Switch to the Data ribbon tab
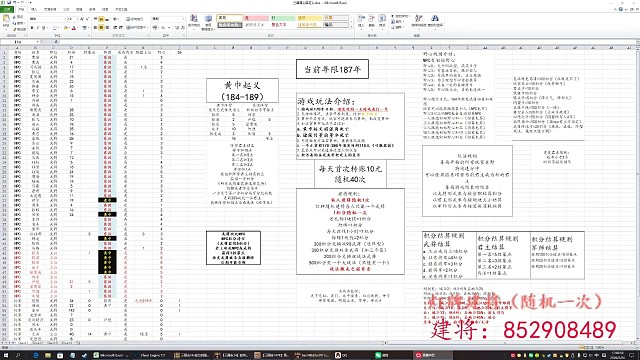Image resolution: width=640 pixels, height=360 pixels. 79,9
